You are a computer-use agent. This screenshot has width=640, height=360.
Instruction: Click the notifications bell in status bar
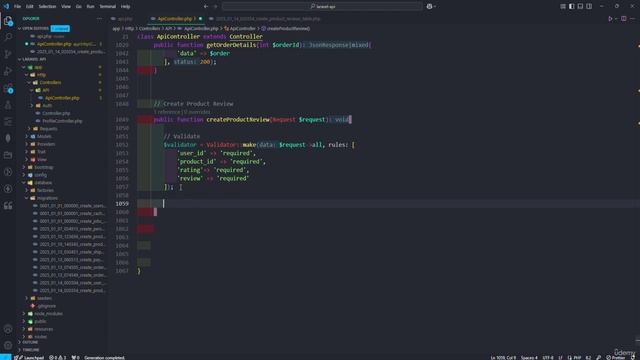[x=633, y=357]
